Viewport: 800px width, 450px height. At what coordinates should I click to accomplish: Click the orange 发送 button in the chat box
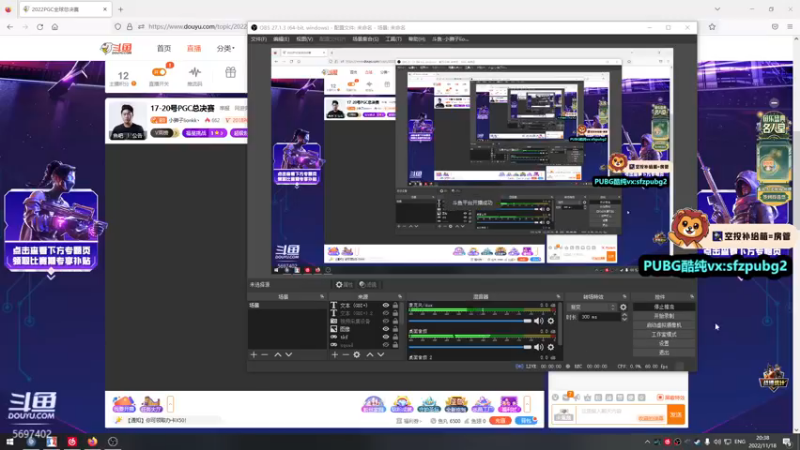(x=676, y=415)
